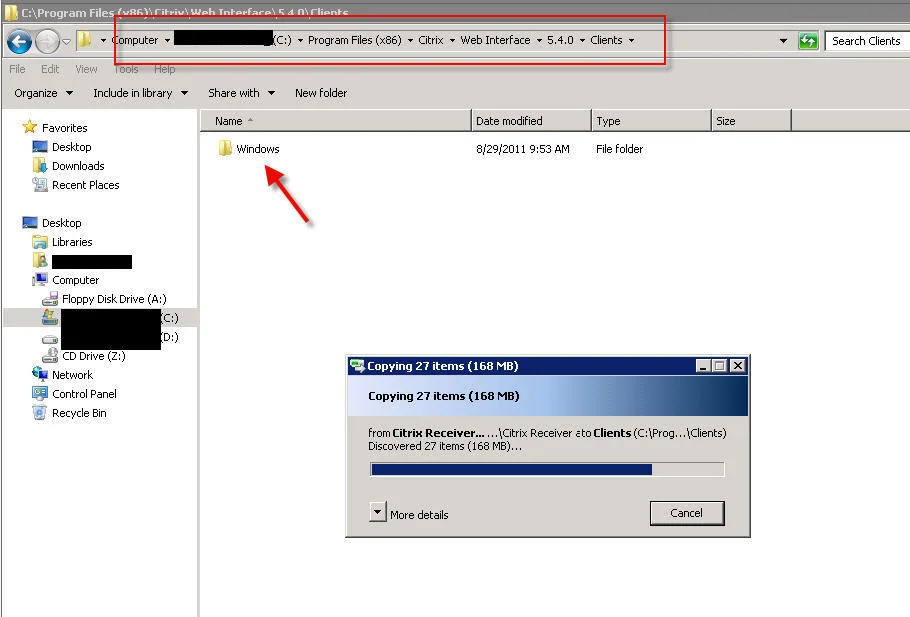Click the Computer icon in tree

point(39,279)
